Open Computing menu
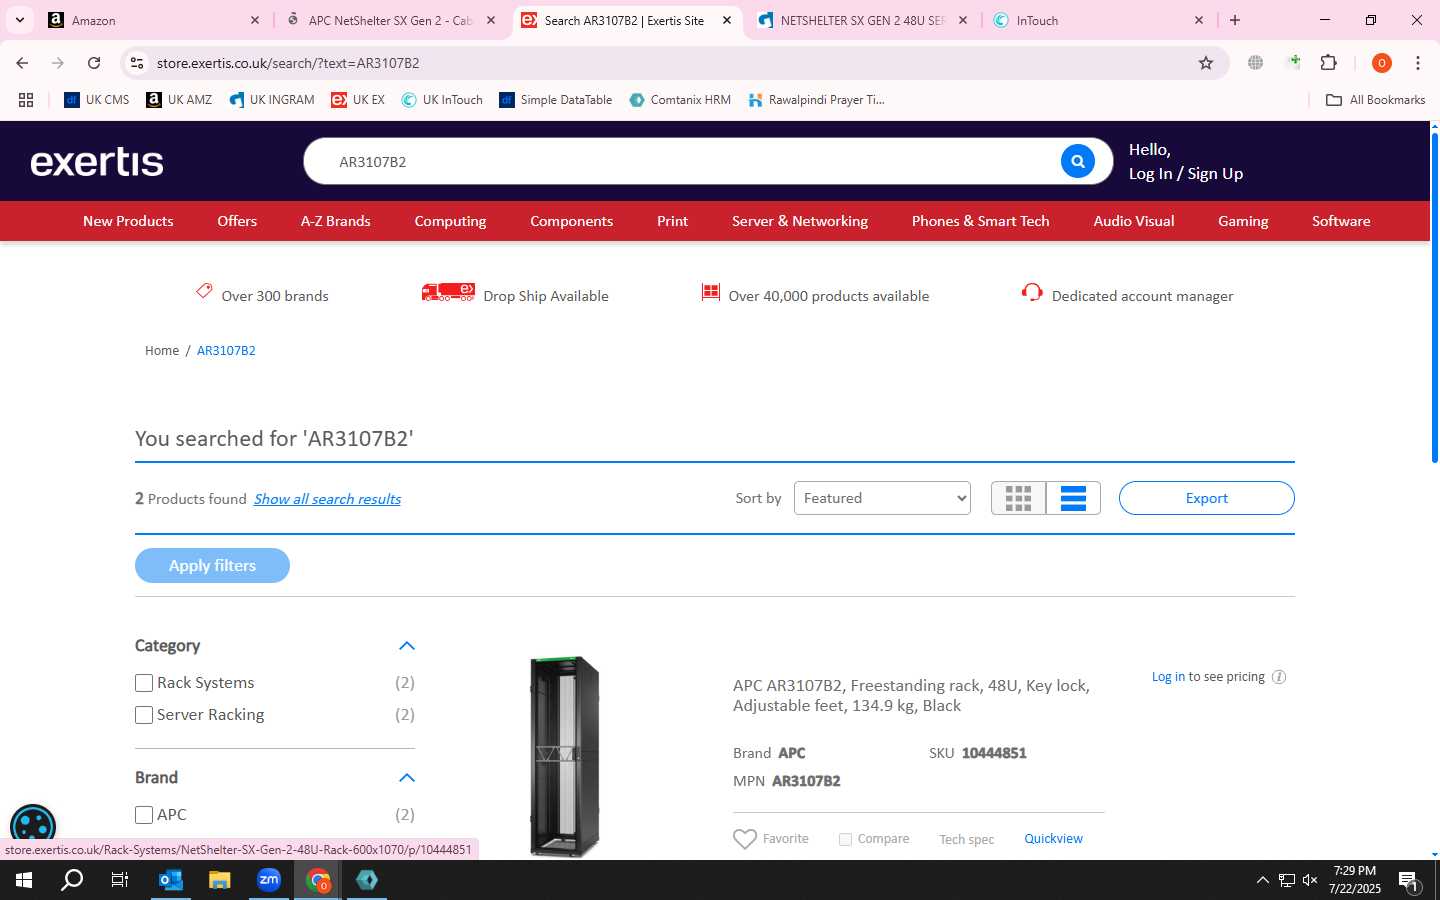The height and width of the screenshot is (900, 1440). (x=450, y=221)
